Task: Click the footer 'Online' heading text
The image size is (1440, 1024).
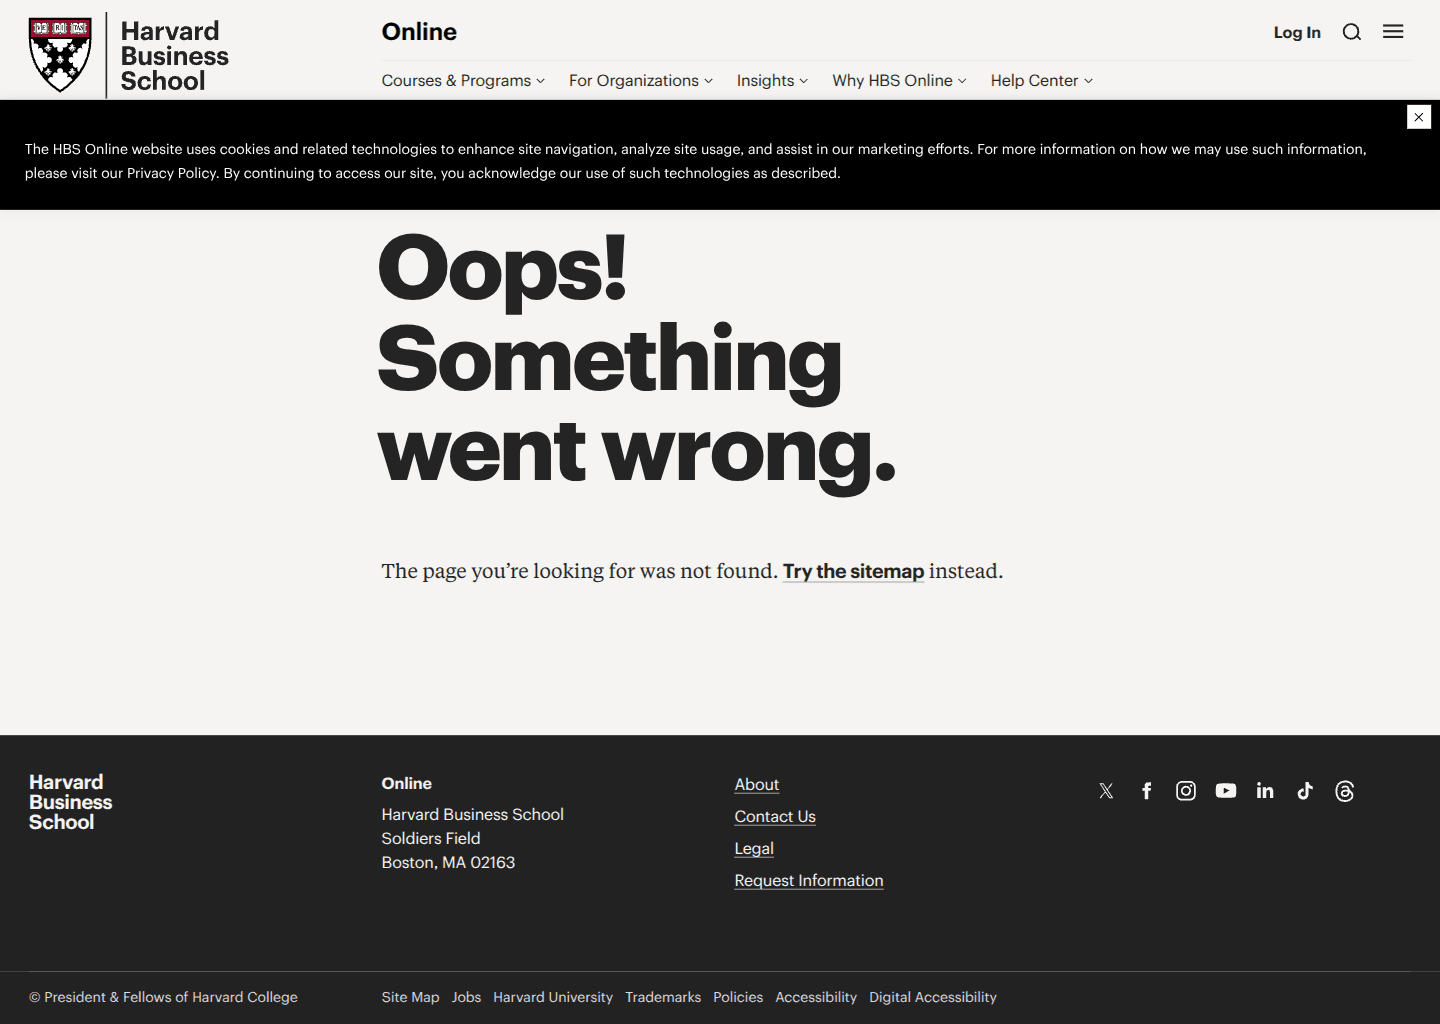Action: point(406,783)
